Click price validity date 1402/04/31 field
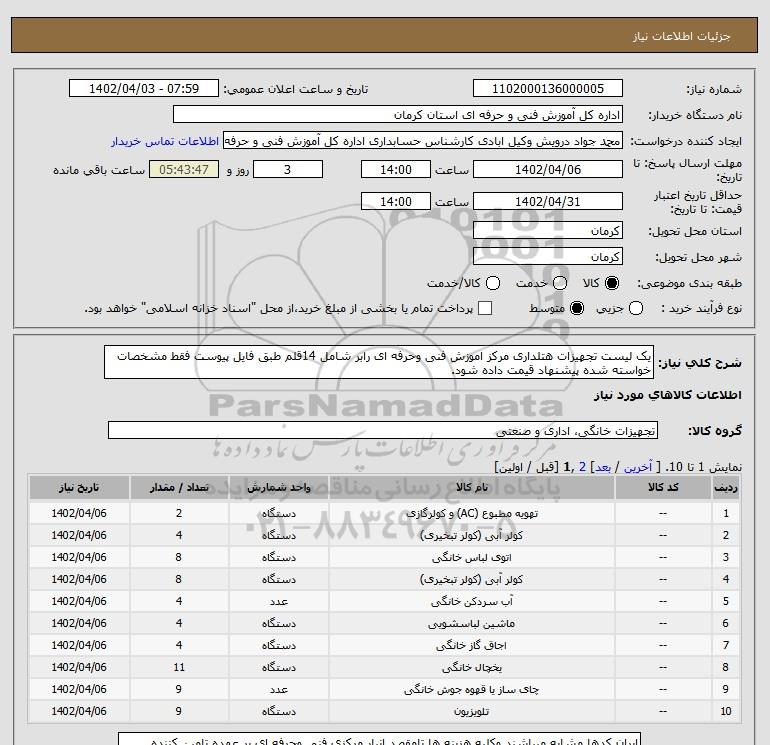The image size is (770, 745). [x=548, y=202]
